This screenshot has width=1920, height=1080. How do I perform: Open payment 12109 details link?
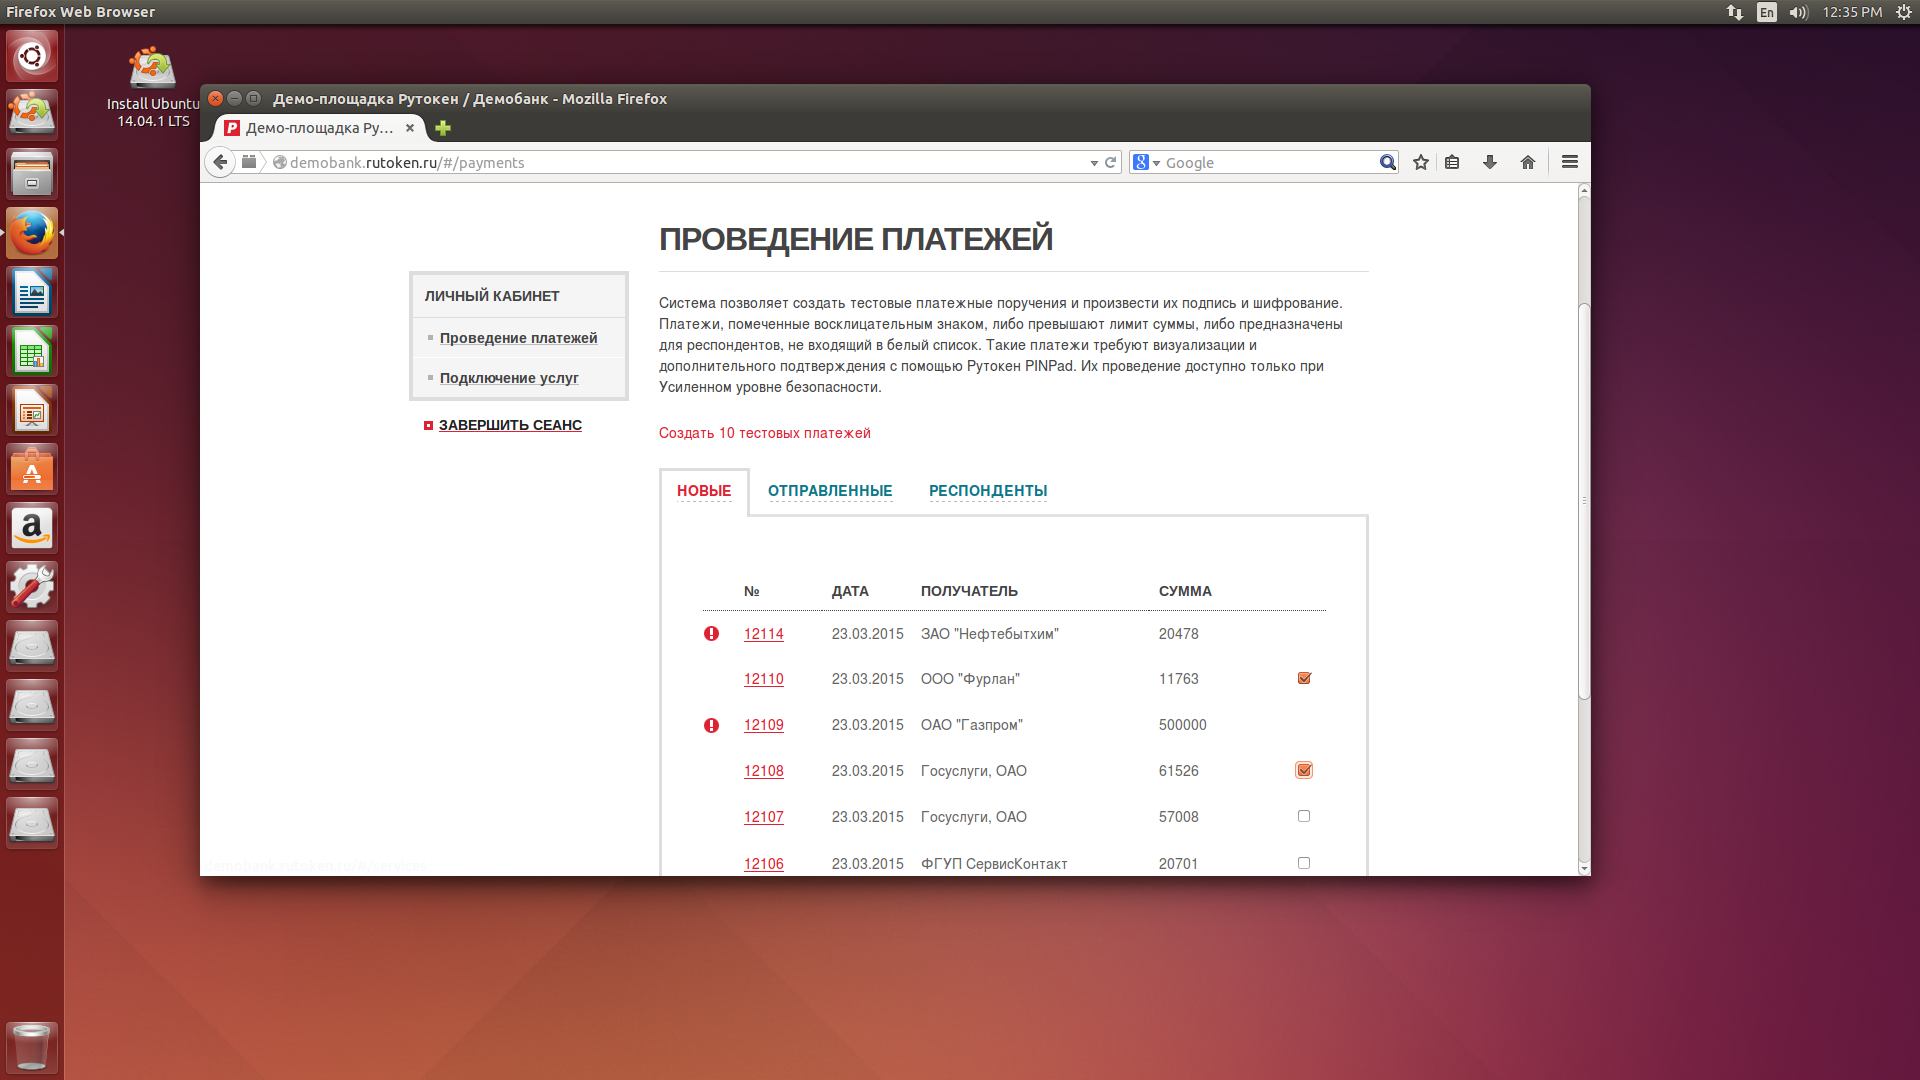[763, 725]
